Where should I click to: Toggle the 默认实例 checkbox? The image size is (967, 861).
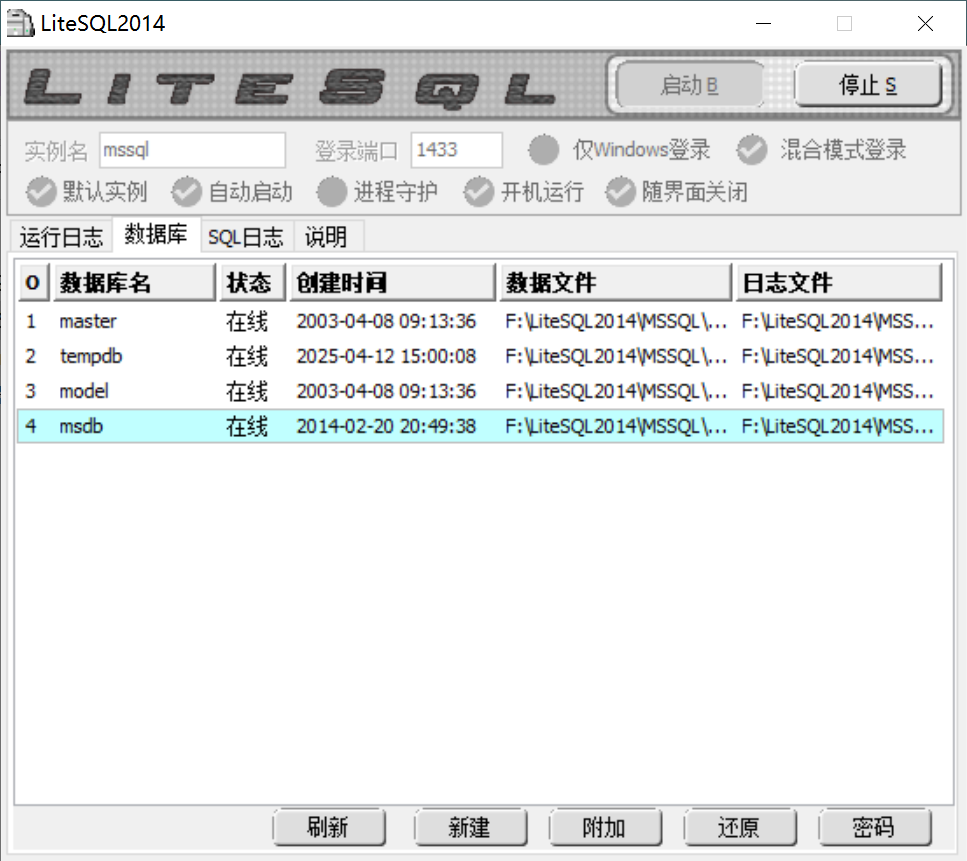[42, 191]
